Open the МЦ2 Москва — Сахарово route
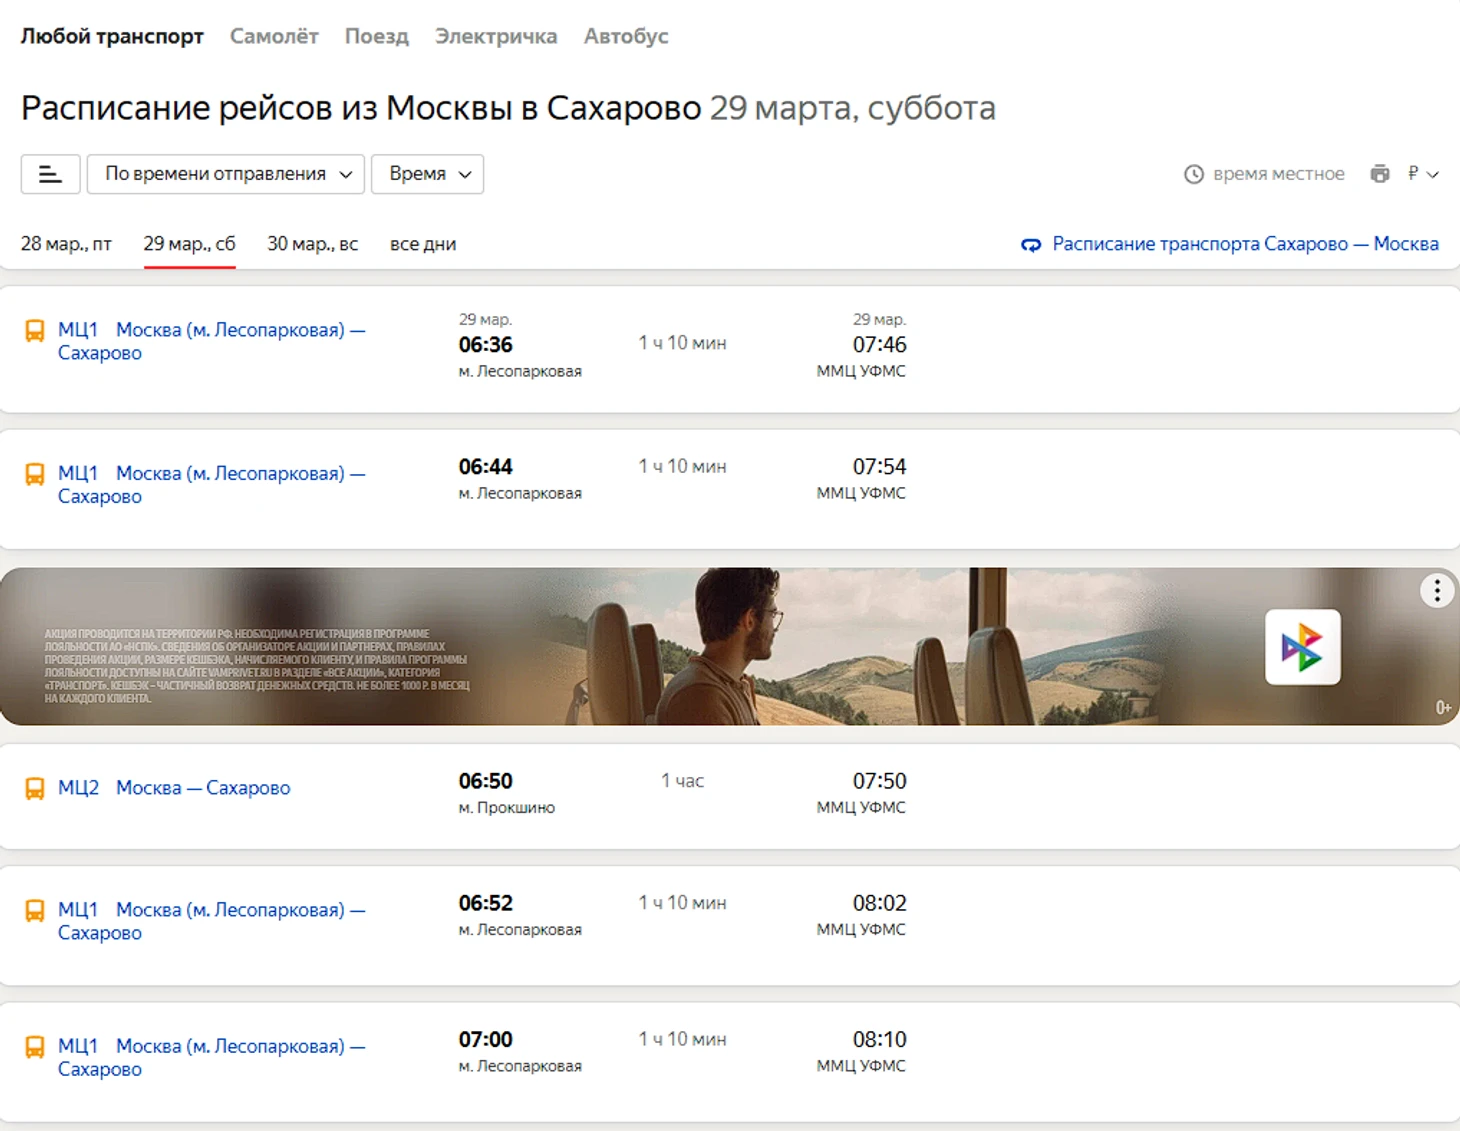 pyautogui.click(x=203, y=788)
